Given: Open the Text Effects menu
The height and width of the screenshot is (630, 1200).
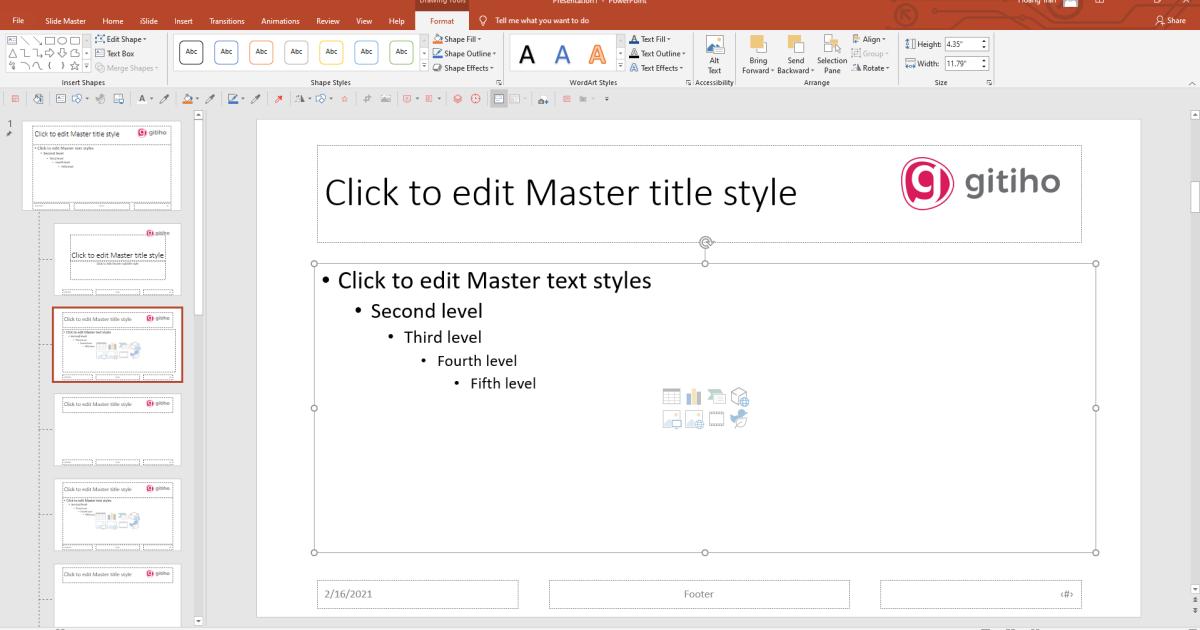Looking at the screenshot, I should (657, 68).
